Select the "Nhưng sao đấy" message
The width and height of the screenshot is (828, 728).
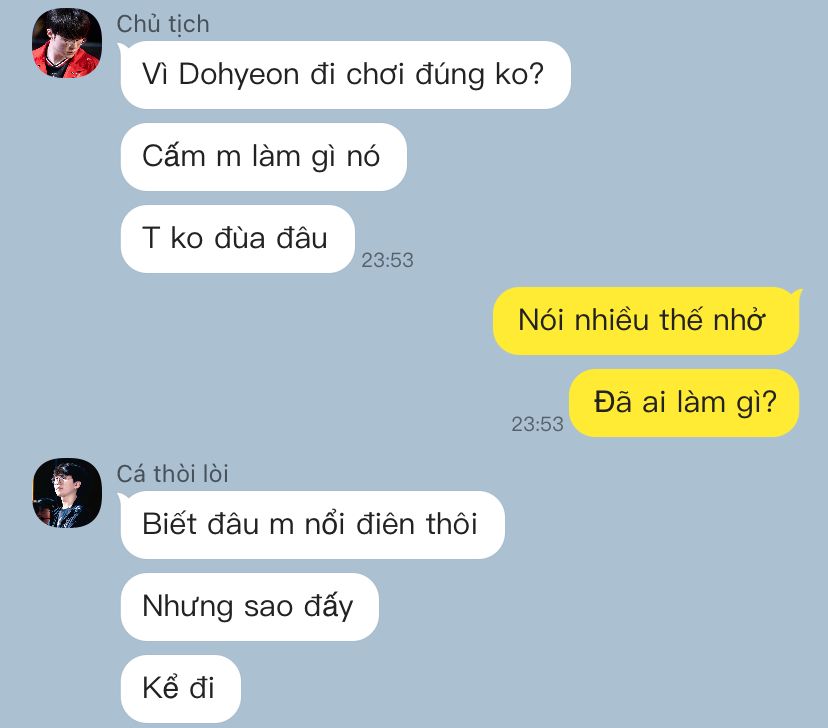pyautogui.click(x=250, y=607)
